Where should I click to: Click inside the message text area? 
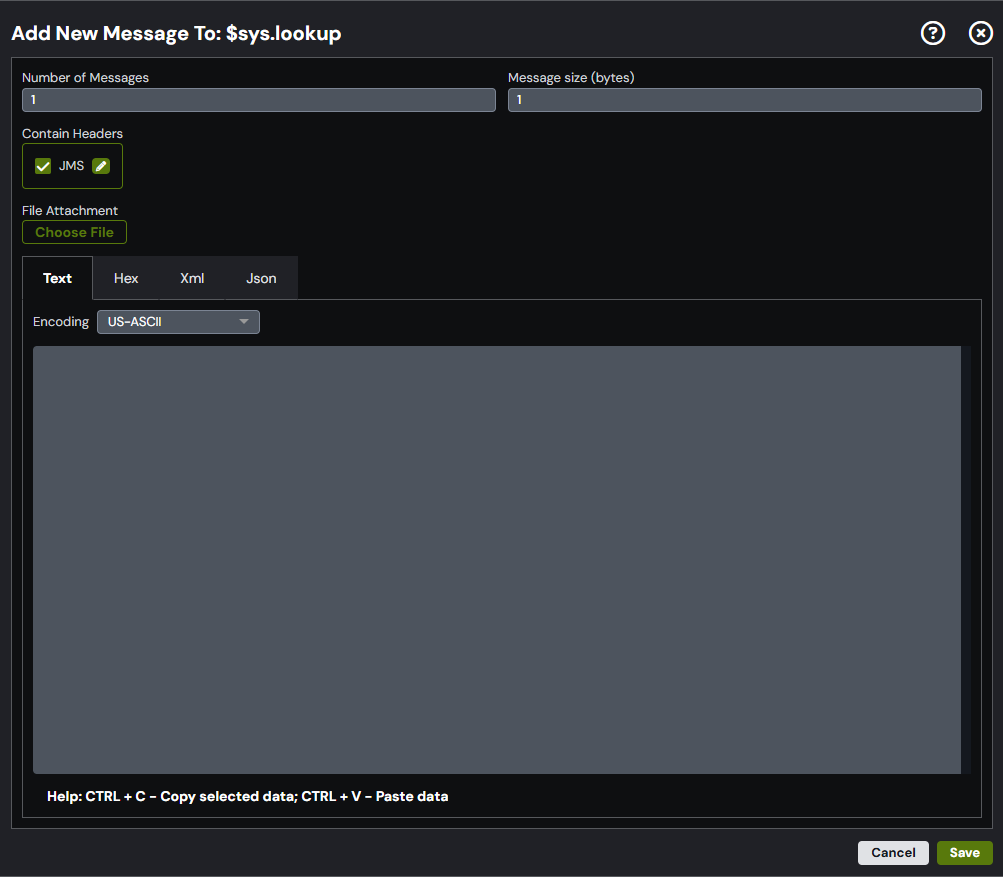click(x=497, y=560)
